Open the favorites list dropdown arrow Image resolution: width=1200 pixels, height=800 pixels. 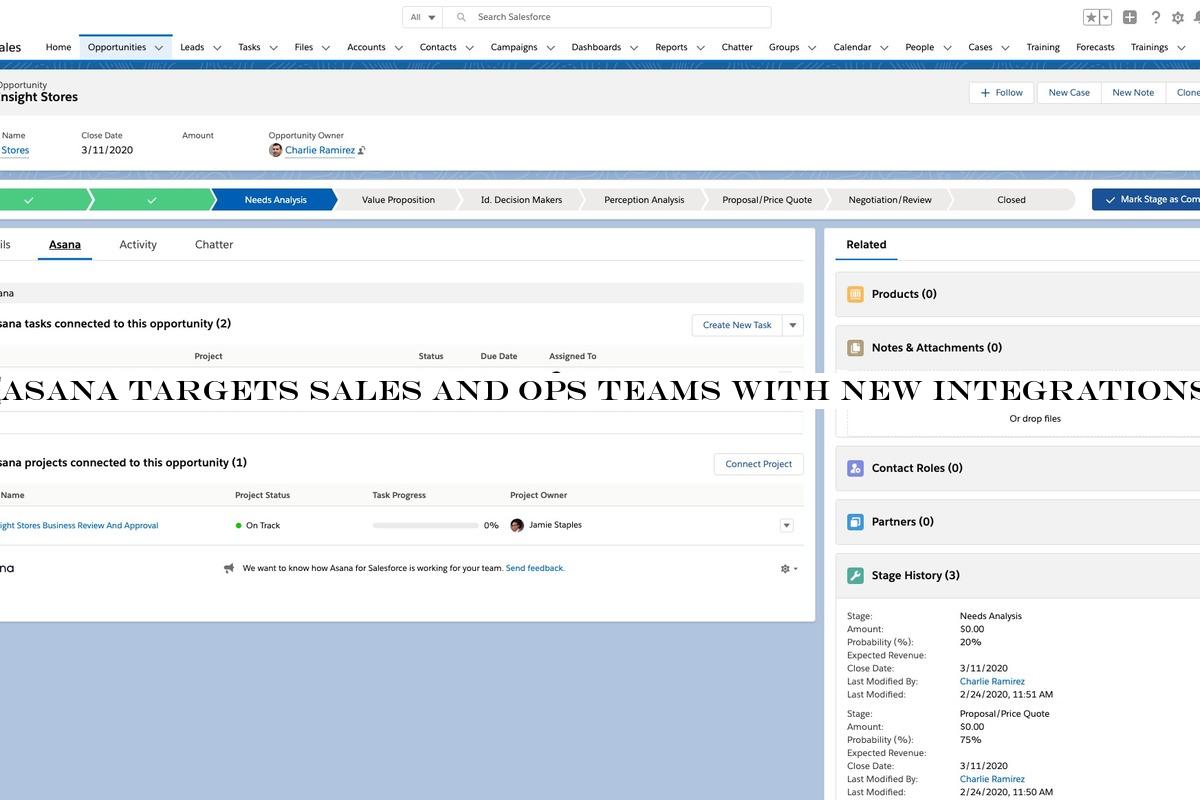(1106, 17)
